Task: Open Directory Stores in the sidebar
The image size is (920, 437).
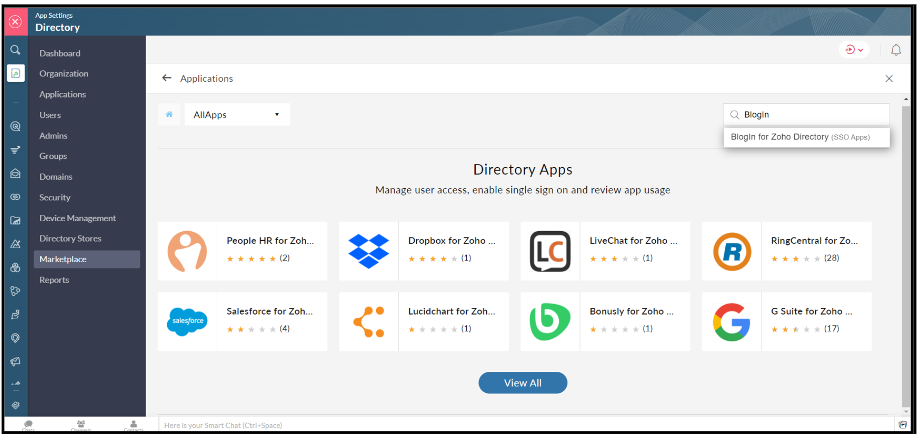Action: (70, 238)
